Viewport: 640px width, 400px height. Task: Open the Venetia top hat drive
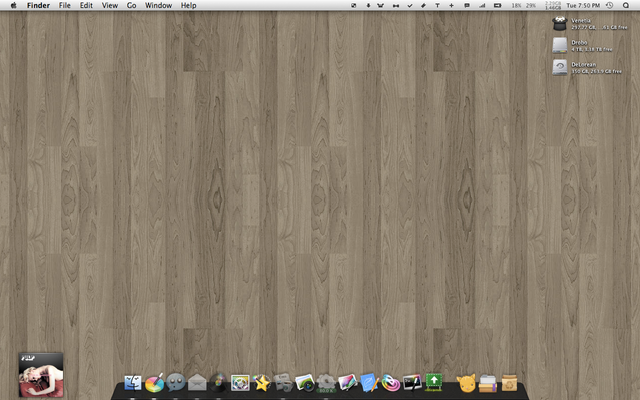point(560,22)
